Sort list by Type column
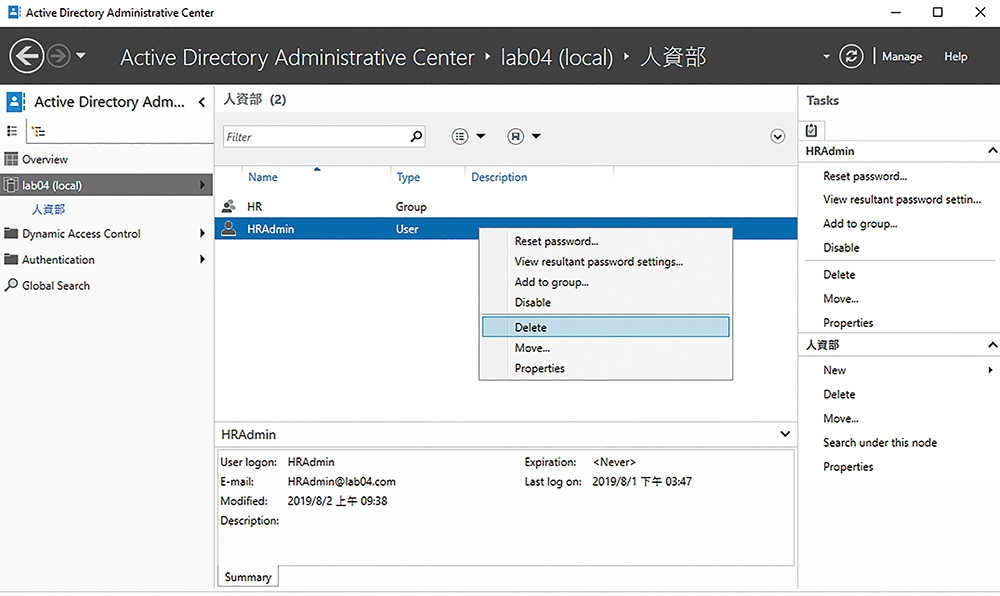Image resolution: width=1000 pixels, height=596 pixels. [408, 177]
